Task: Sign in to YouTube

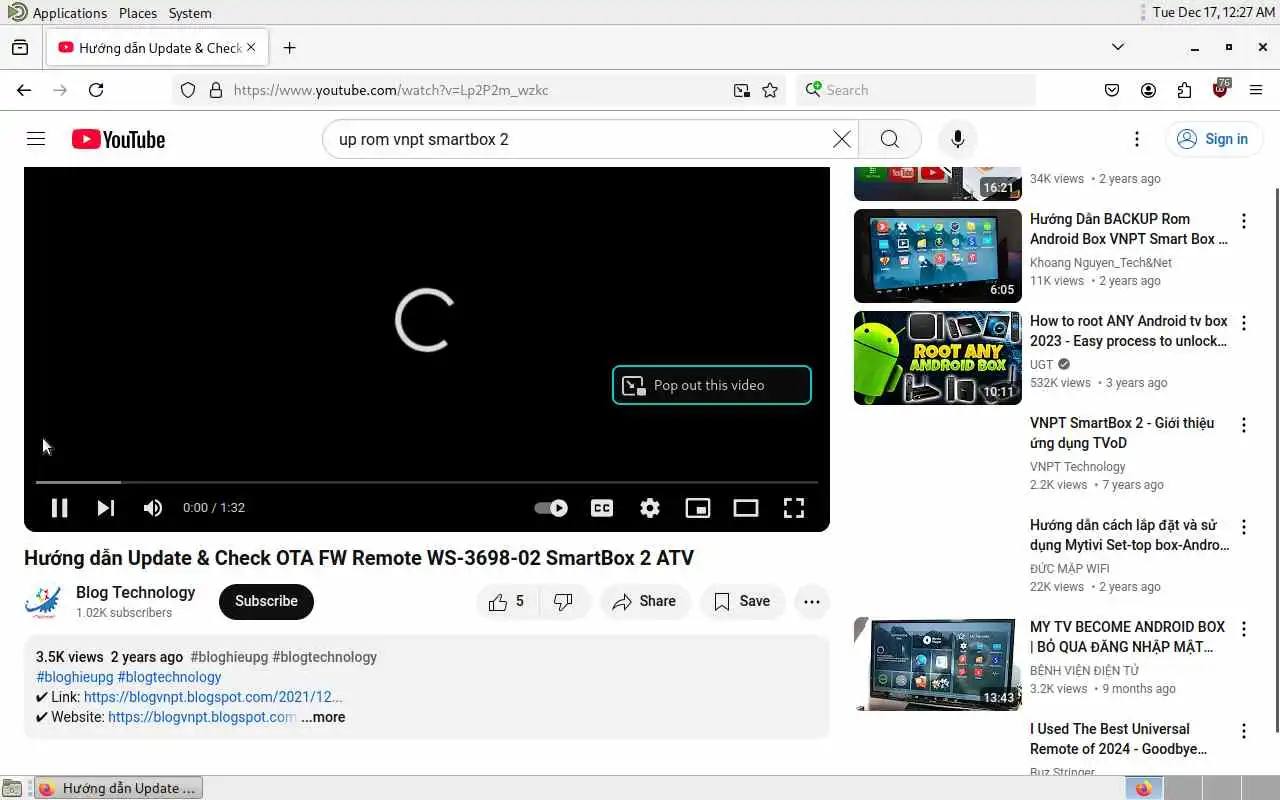Action: [x=1212, y=139]
